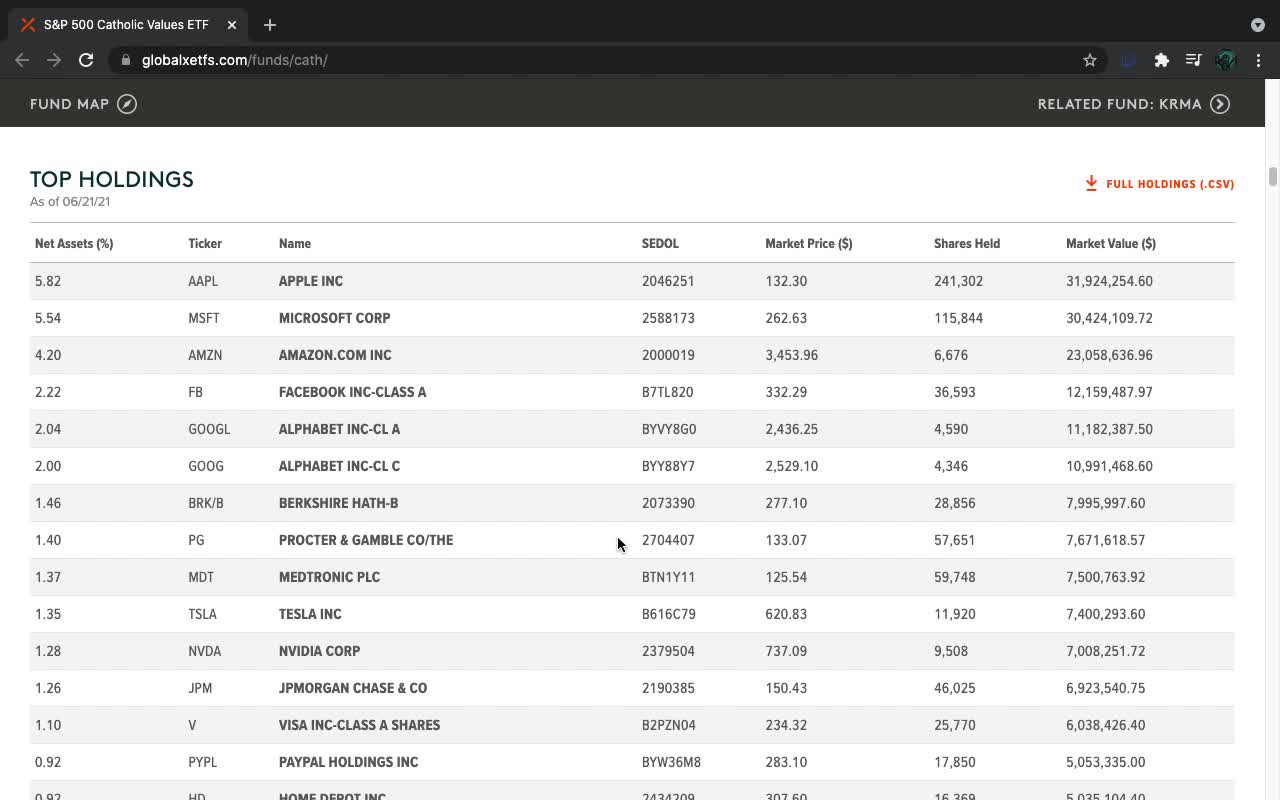The height and width of the screenshot is (800, 1280).
Task: Select PAYPAL HOLDINGS INC name
Action: click(349, 762)
